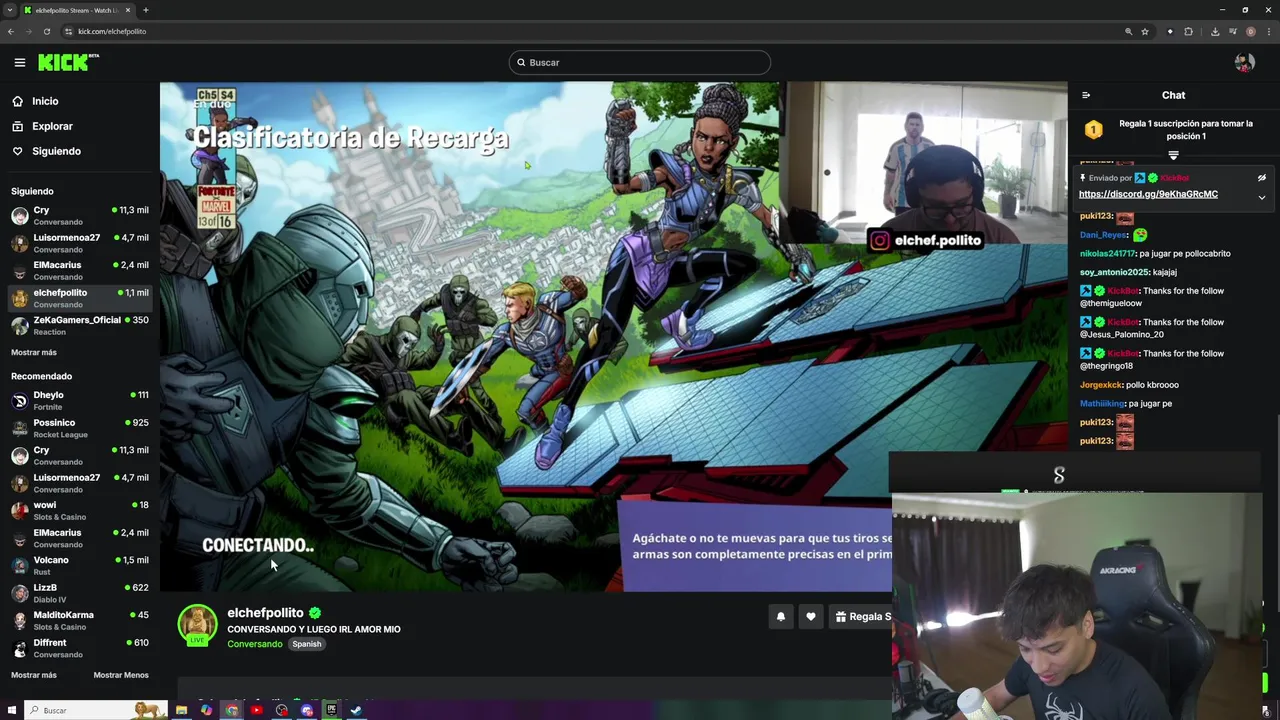Open browser media controls icon
The height and width of the screenshot is (720, 1280).
coord(1232,31)
